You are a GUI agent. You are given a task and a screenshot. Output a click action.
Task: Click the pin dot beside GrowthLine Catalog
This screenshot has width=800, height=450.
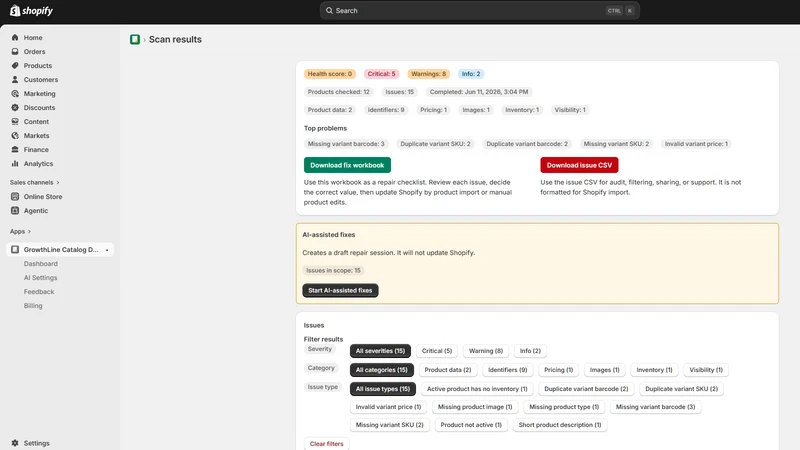point(107,250)
